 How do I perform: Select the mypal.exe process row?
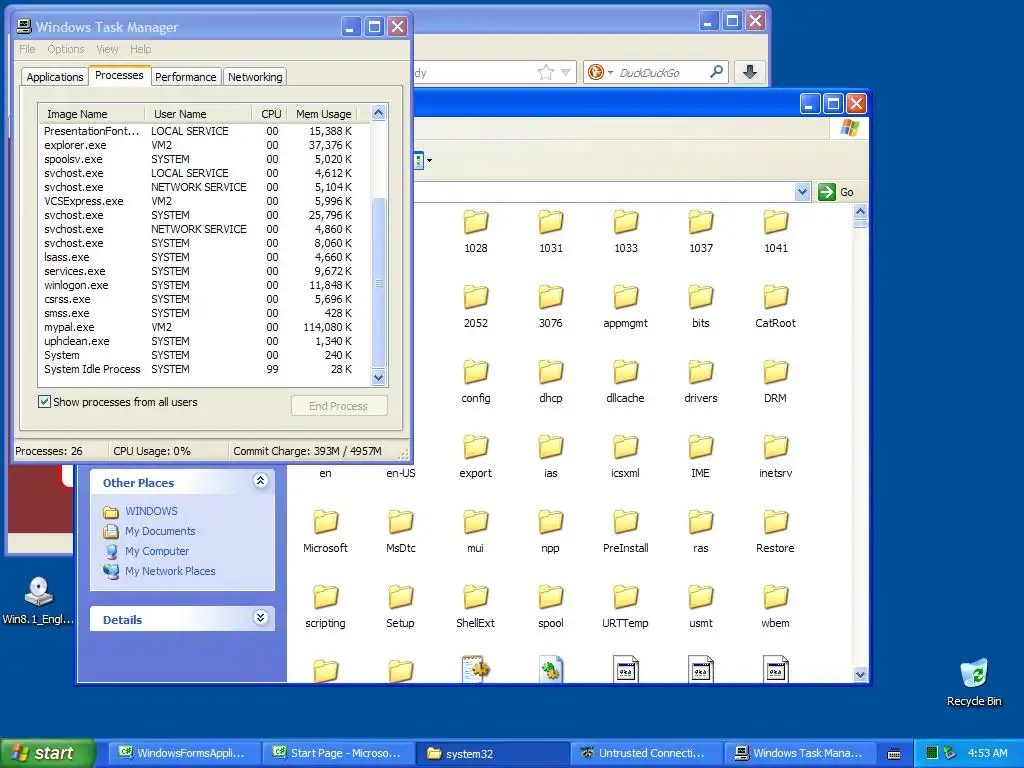(x=204, y=327)
